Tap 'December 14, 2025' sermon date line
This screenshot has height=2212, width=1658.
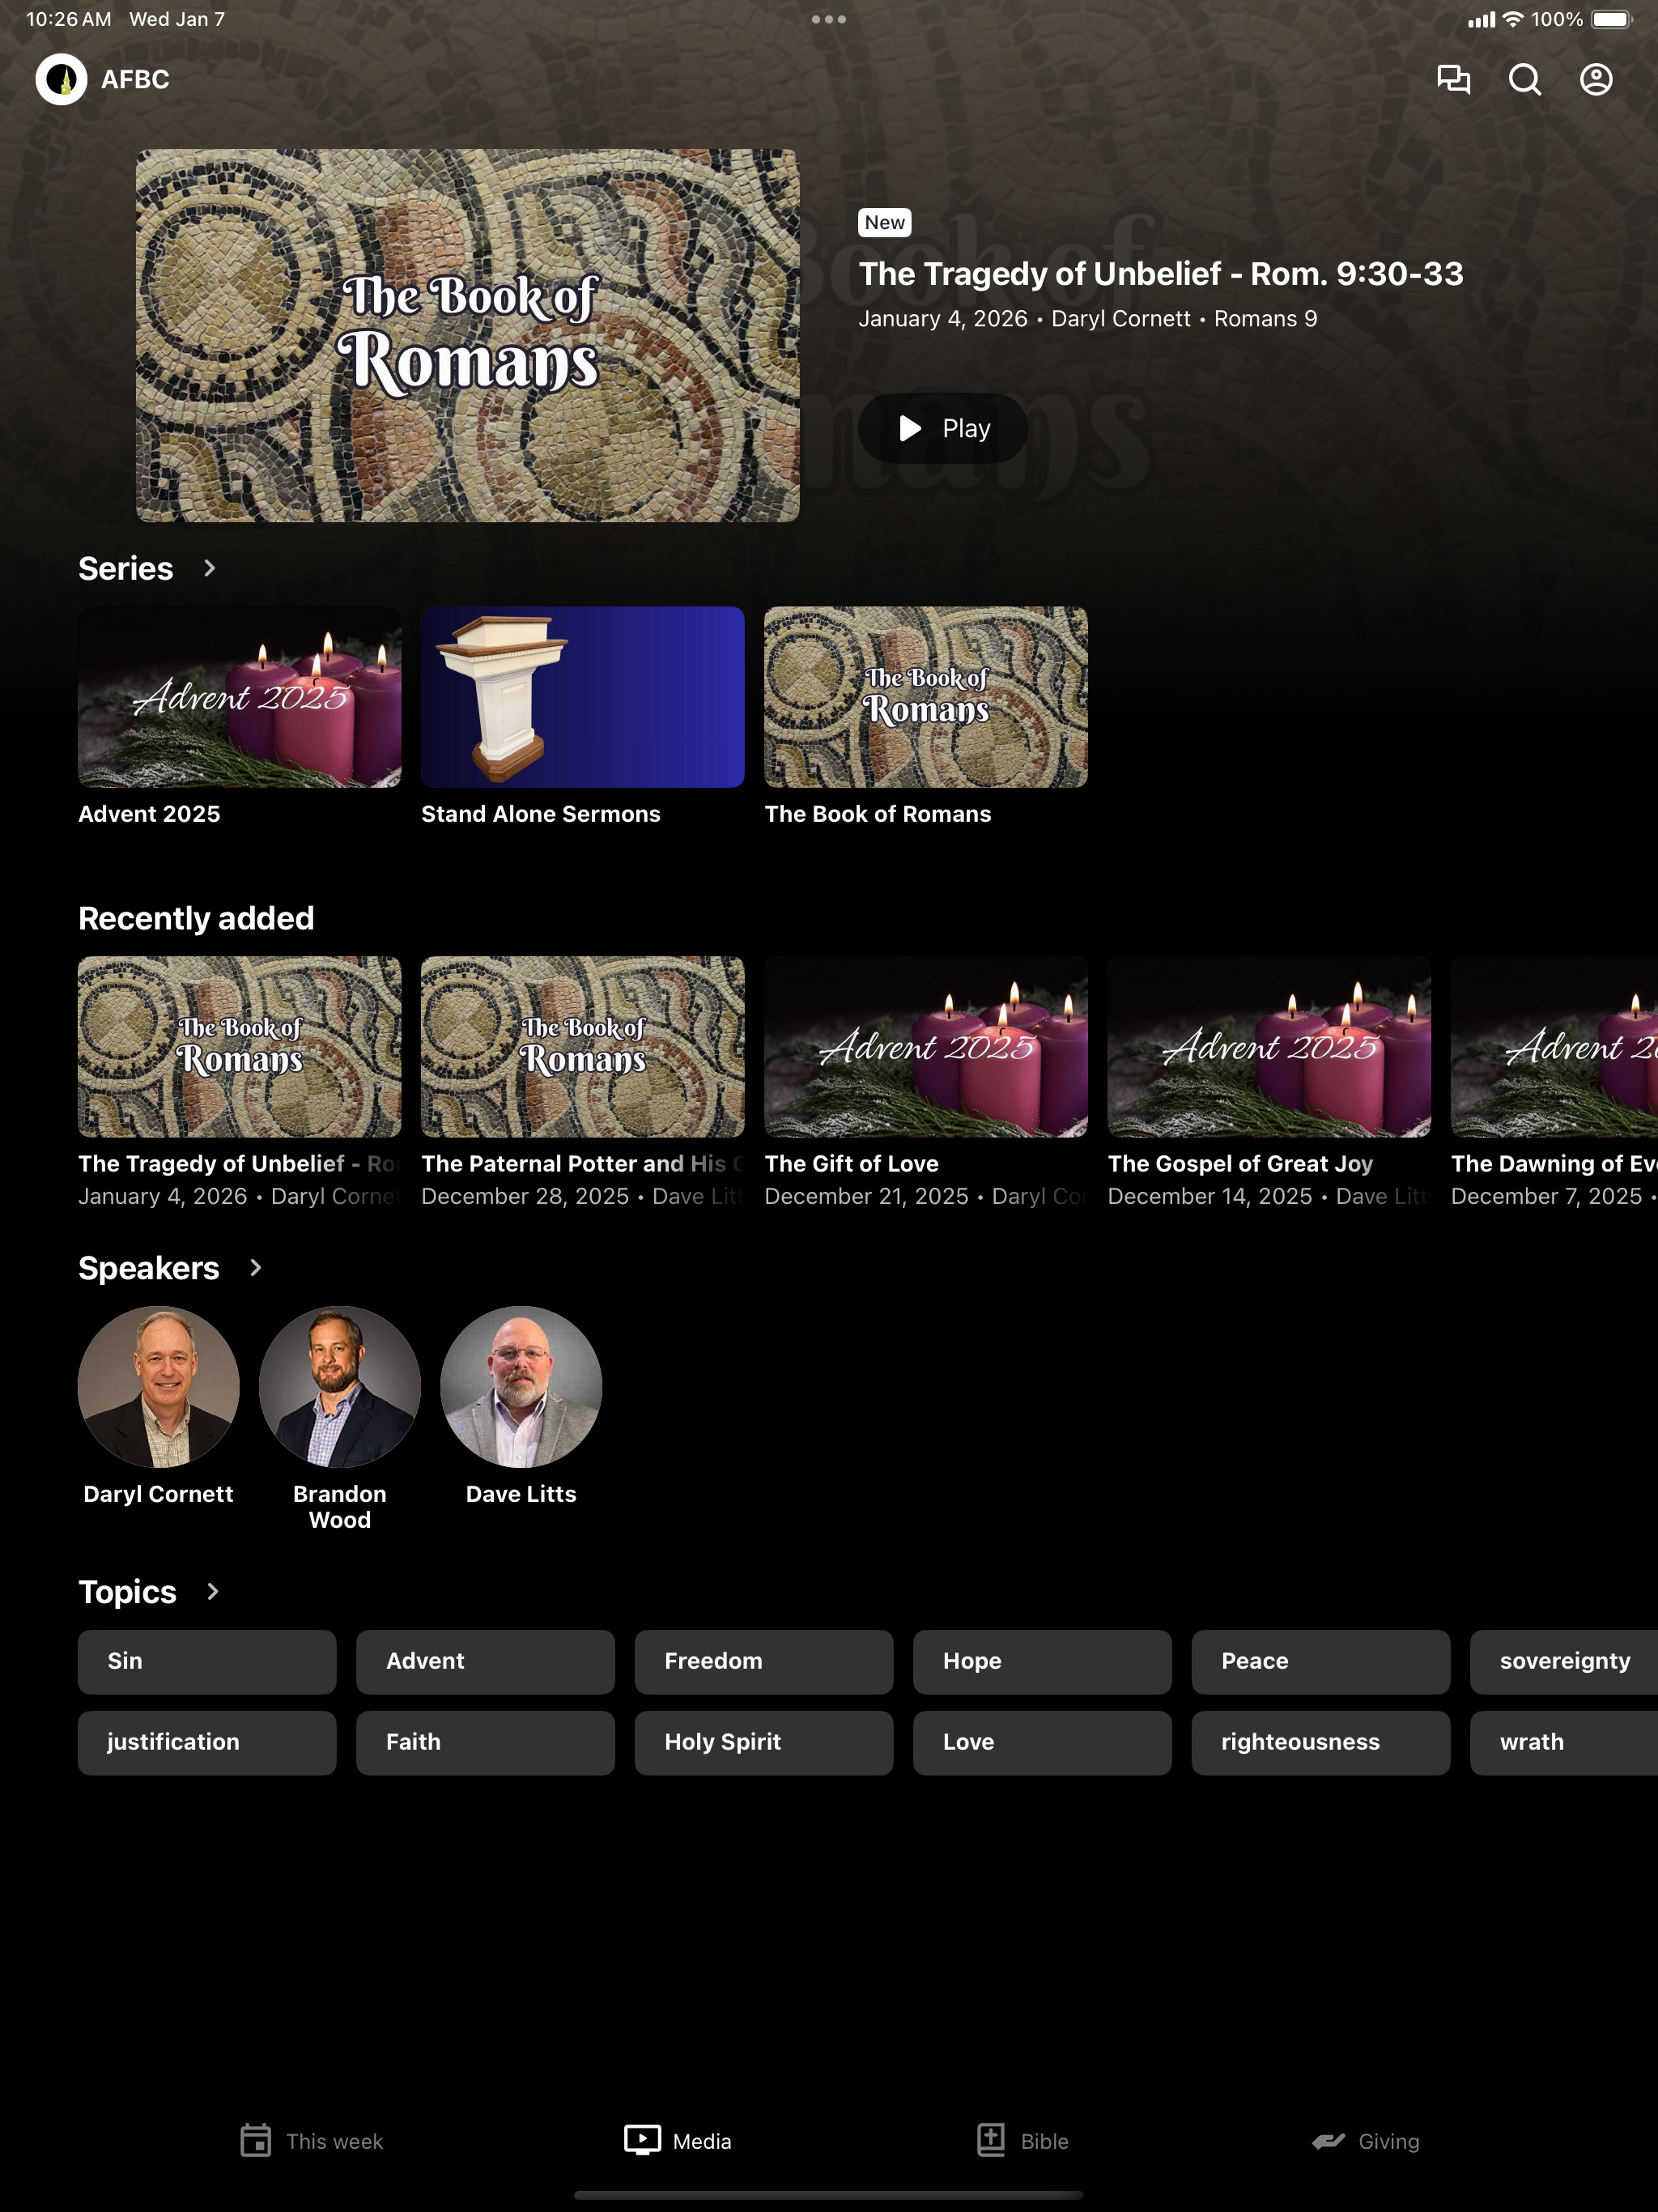pyautogui.click(x=1269, y=1196)
